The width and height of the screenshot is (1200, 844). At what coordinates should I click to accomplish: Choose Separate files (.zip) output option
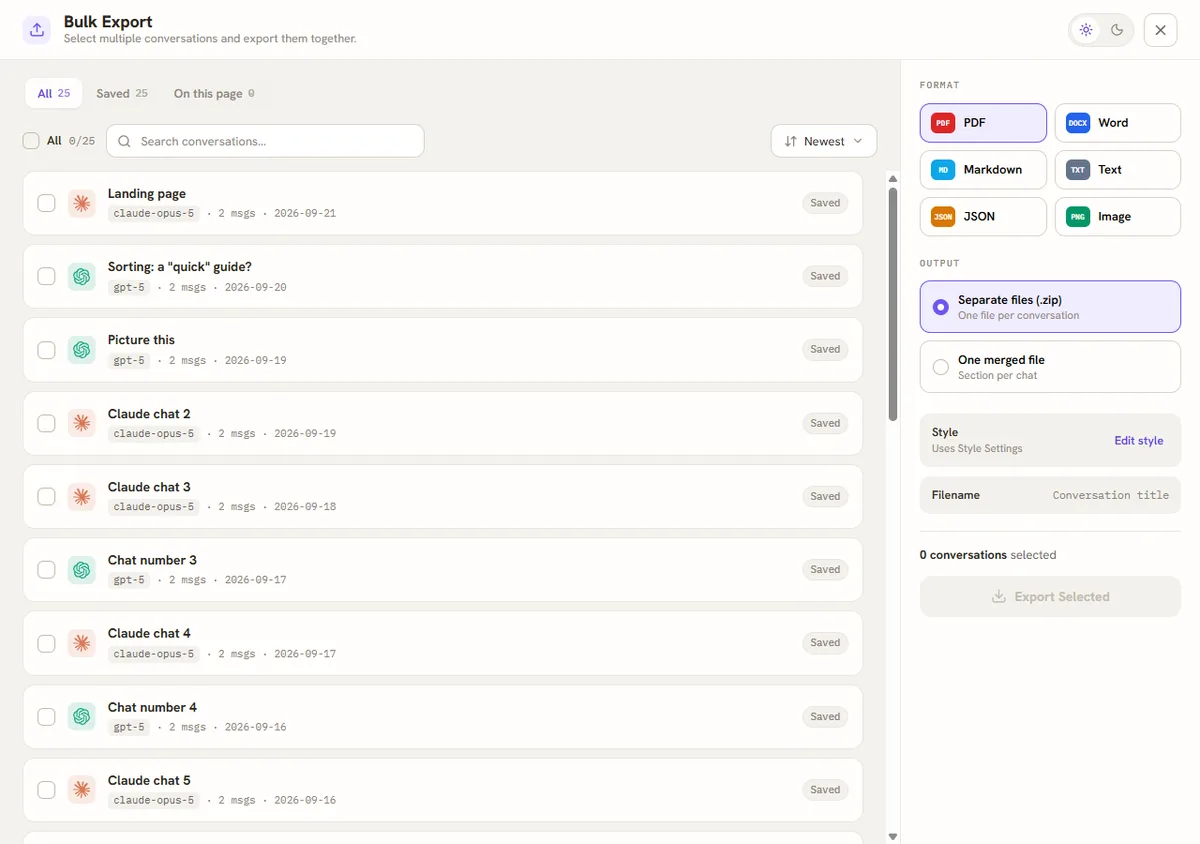[x=1050, y=306]
